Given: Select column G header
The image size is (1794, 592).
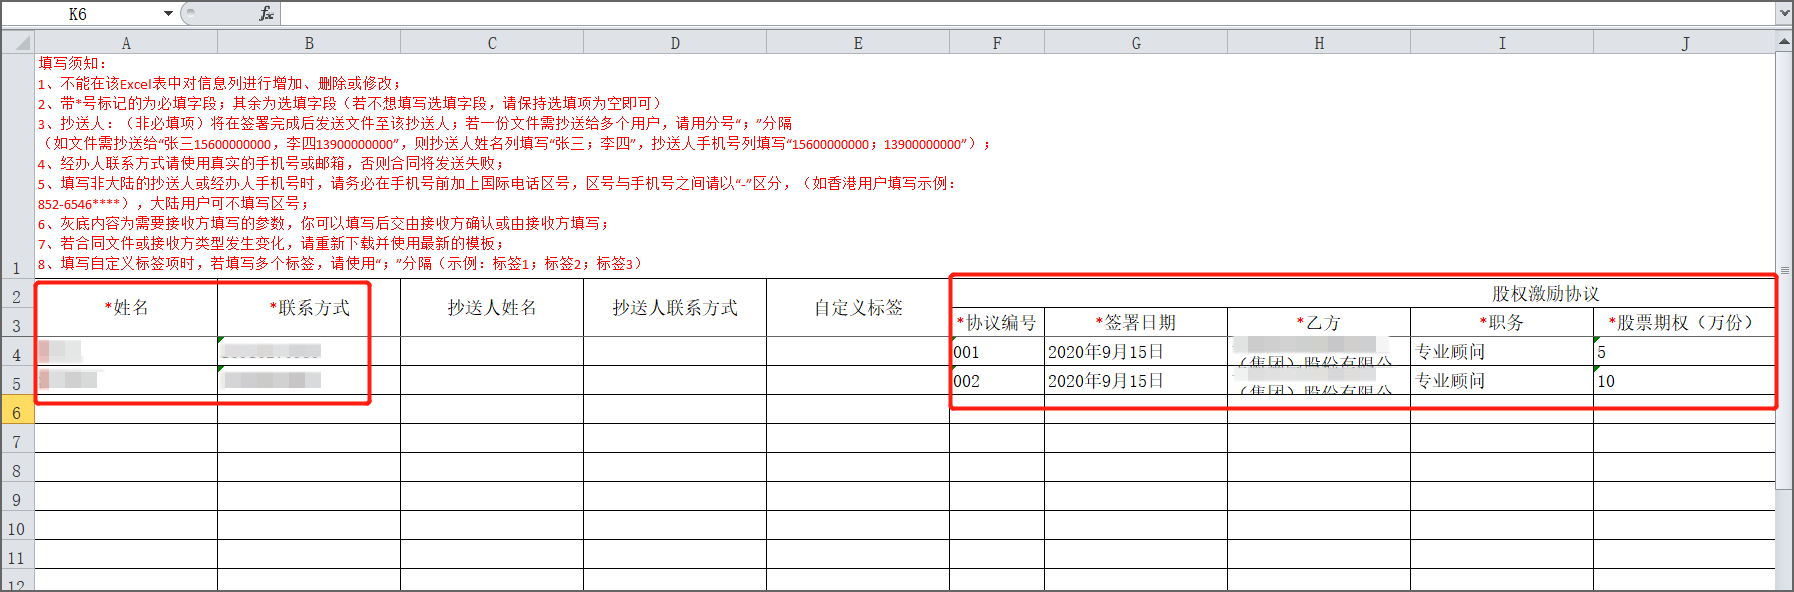Looking at the screenshot, I should (1136, 43).
